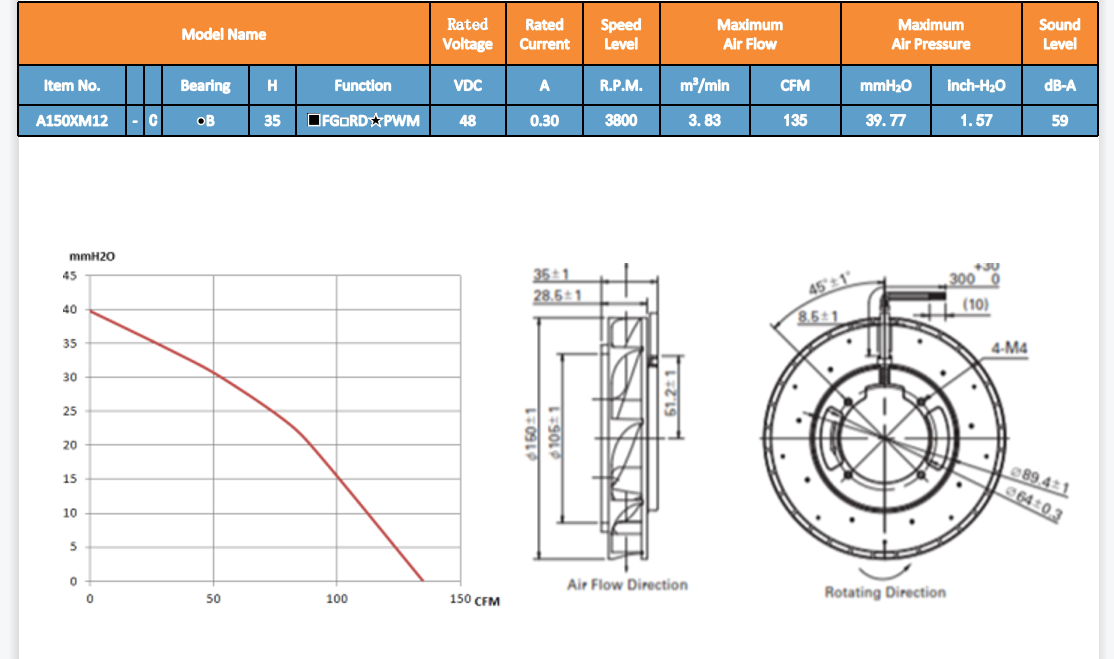Select the Model Name column header
The image size is (1114, 659).
pyautogui.click(x=224, y=34)
